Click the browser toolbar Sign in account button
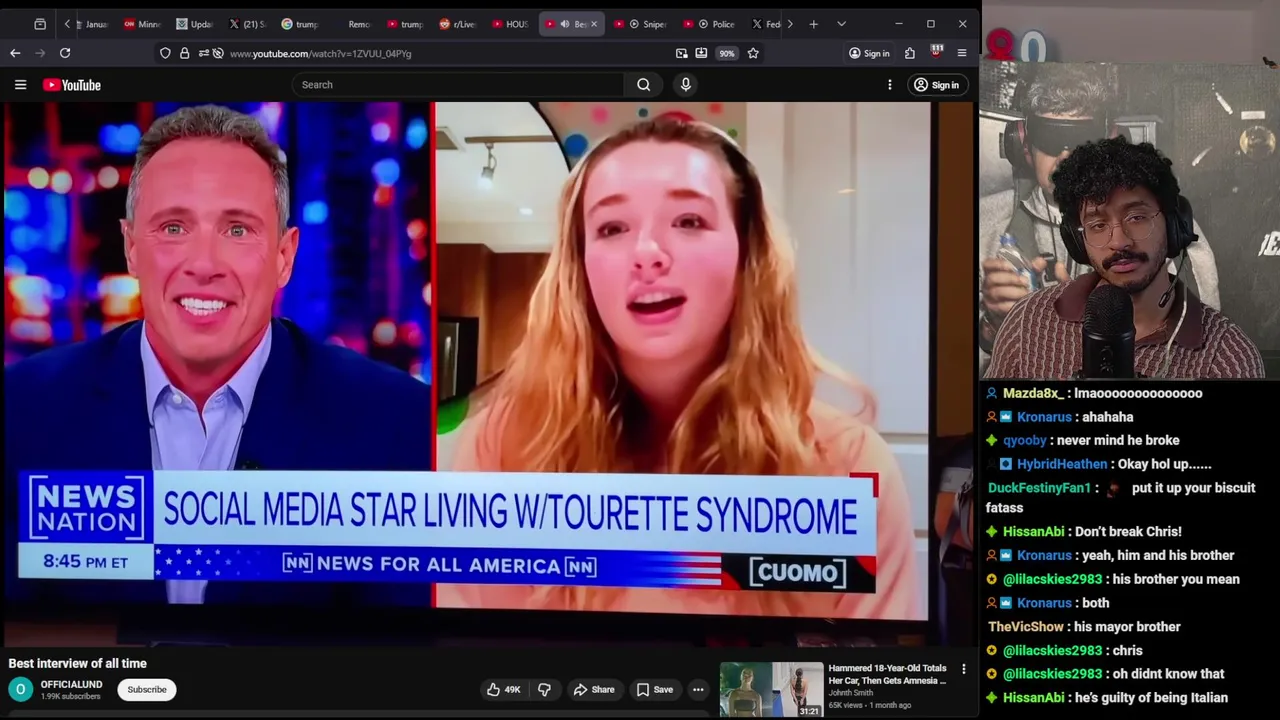1280x720 pixels. click(869, 53)
